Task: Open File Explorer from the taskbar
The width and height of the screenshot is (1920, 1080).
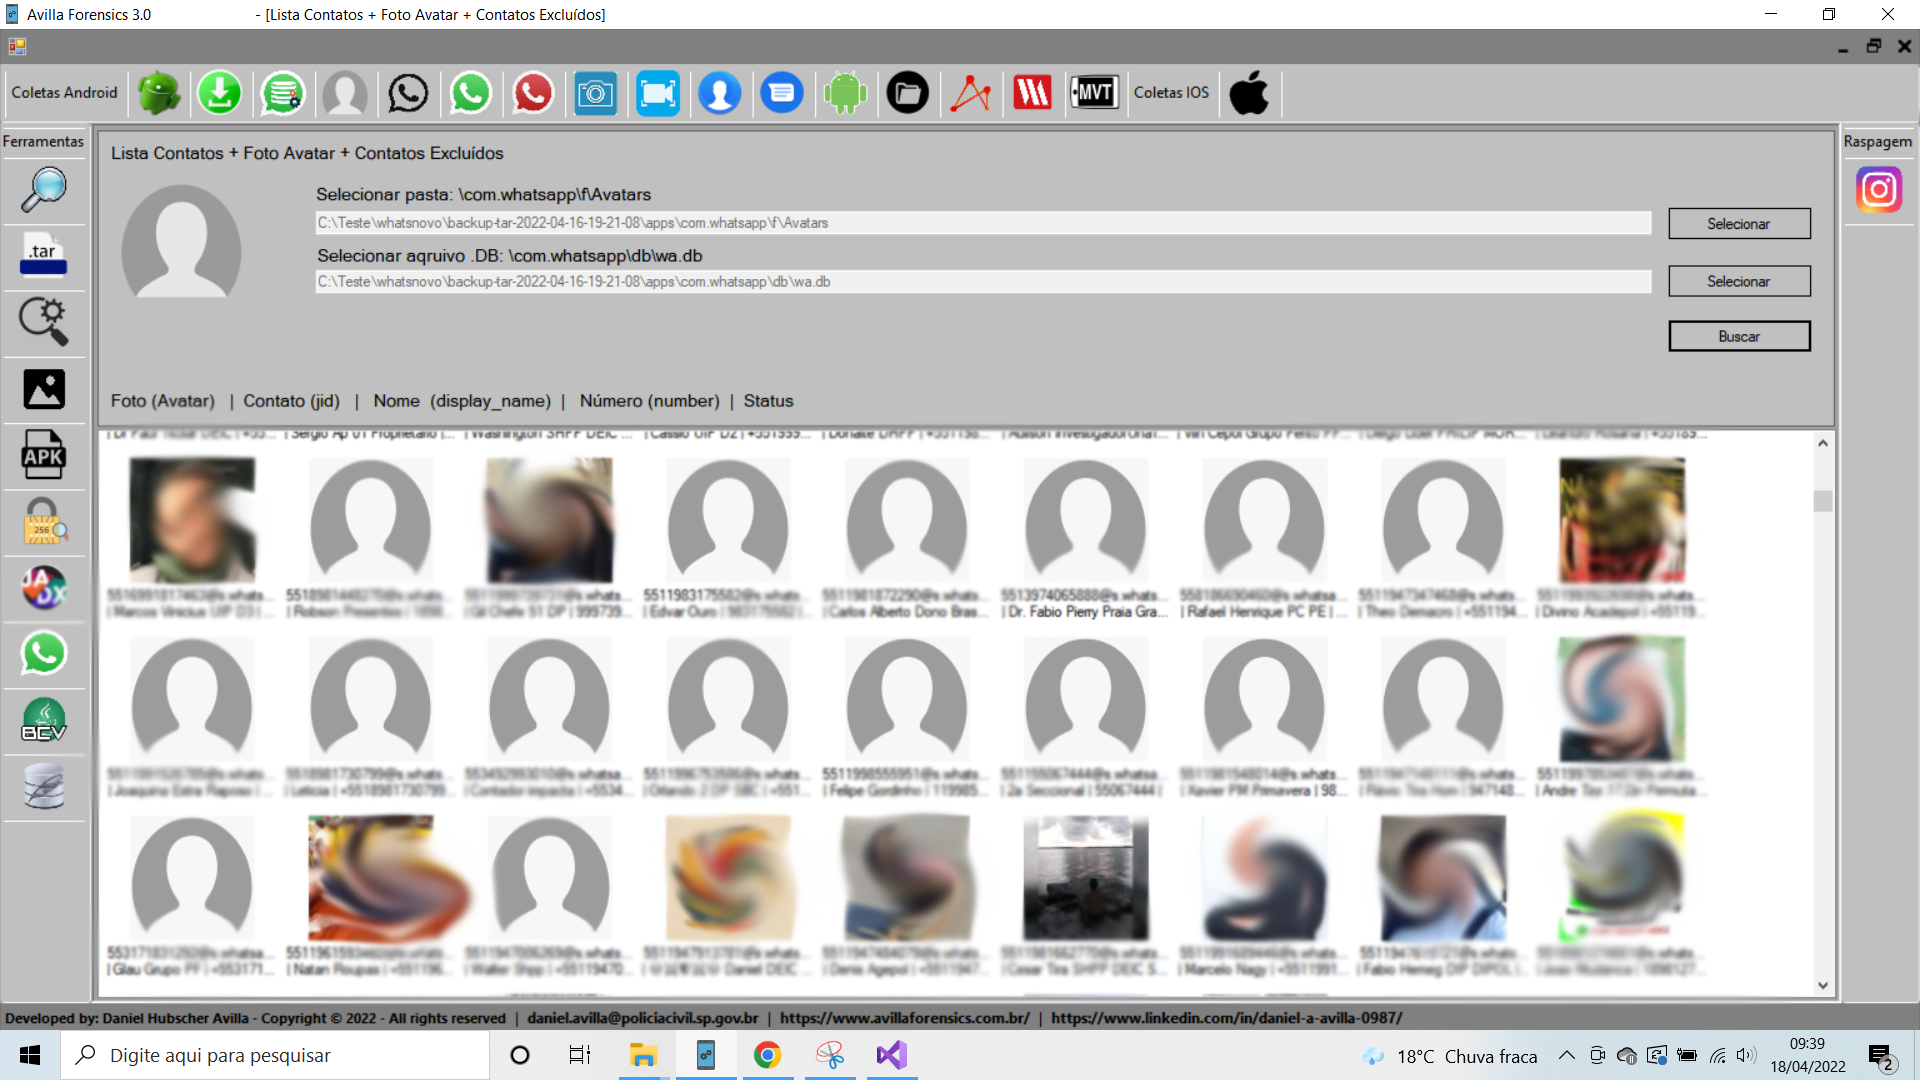Action: click(642, 1055)
